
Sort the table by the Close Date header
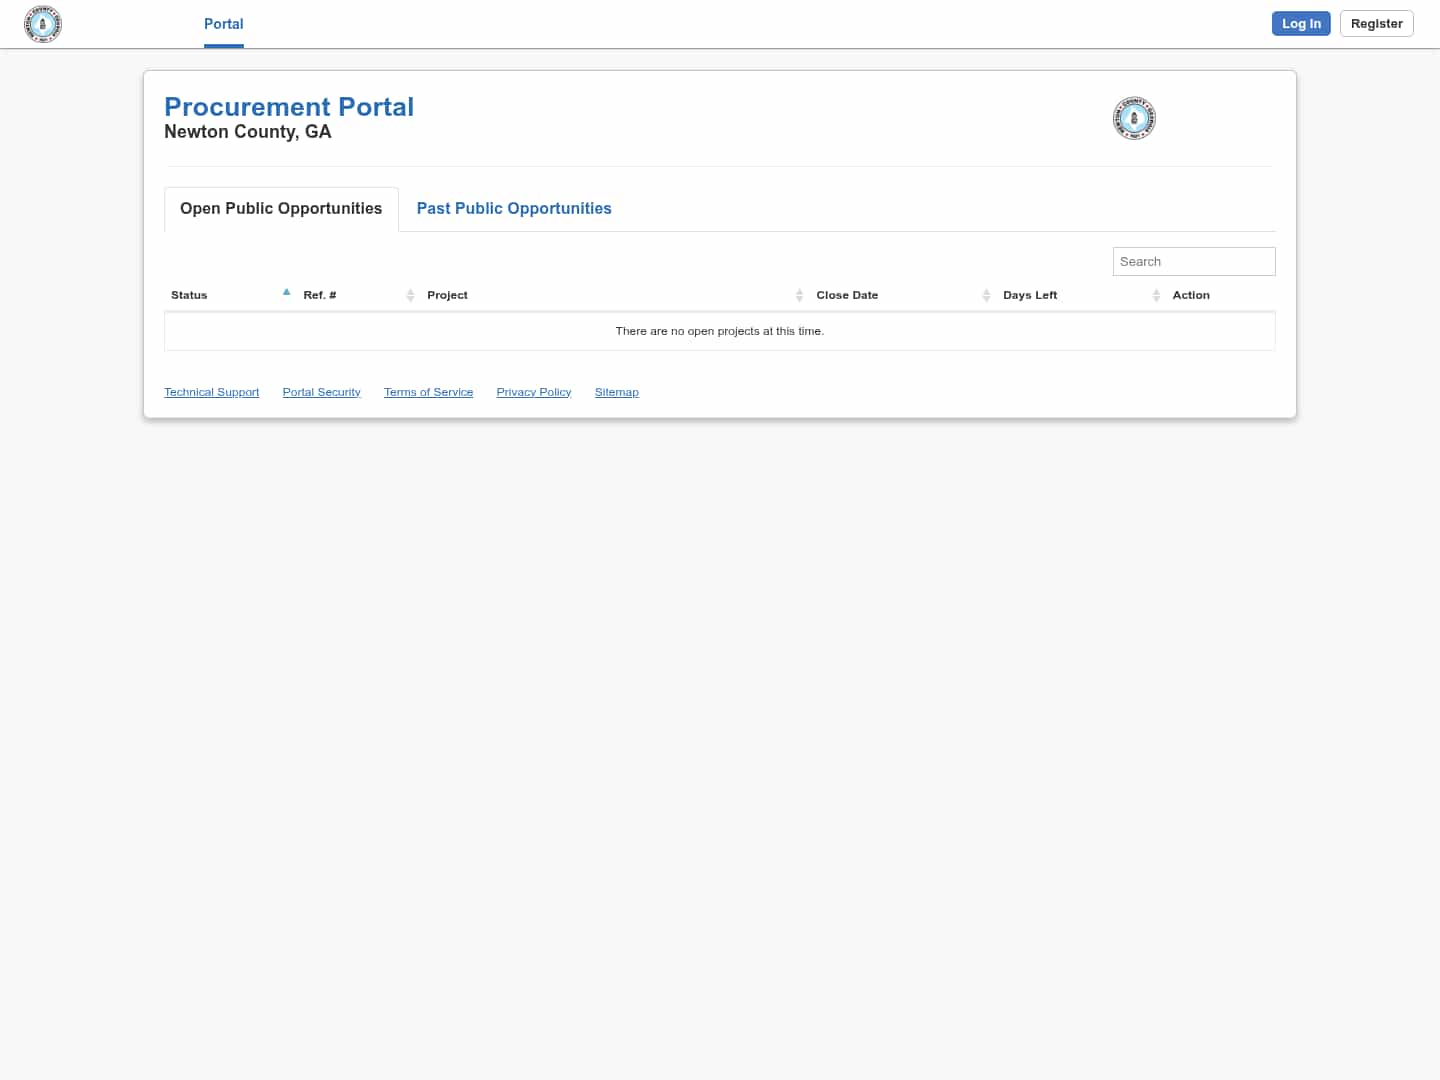[846, 295]
